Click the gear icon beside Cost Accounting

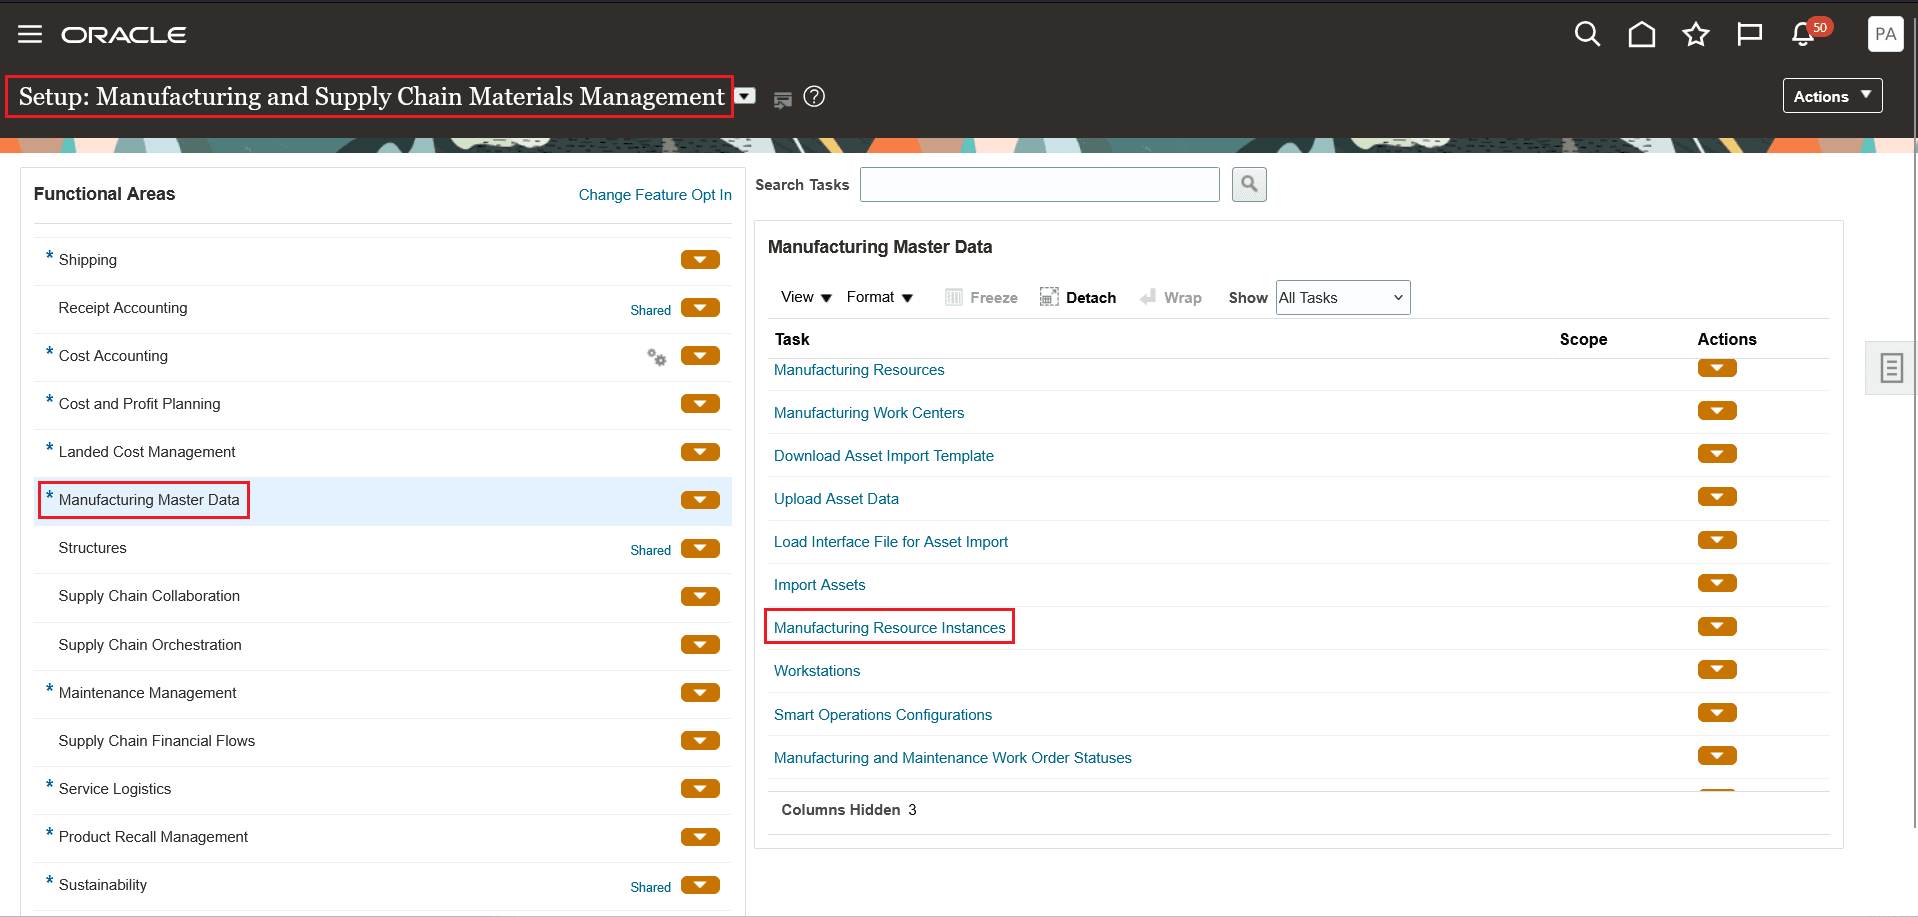point(656,357)
